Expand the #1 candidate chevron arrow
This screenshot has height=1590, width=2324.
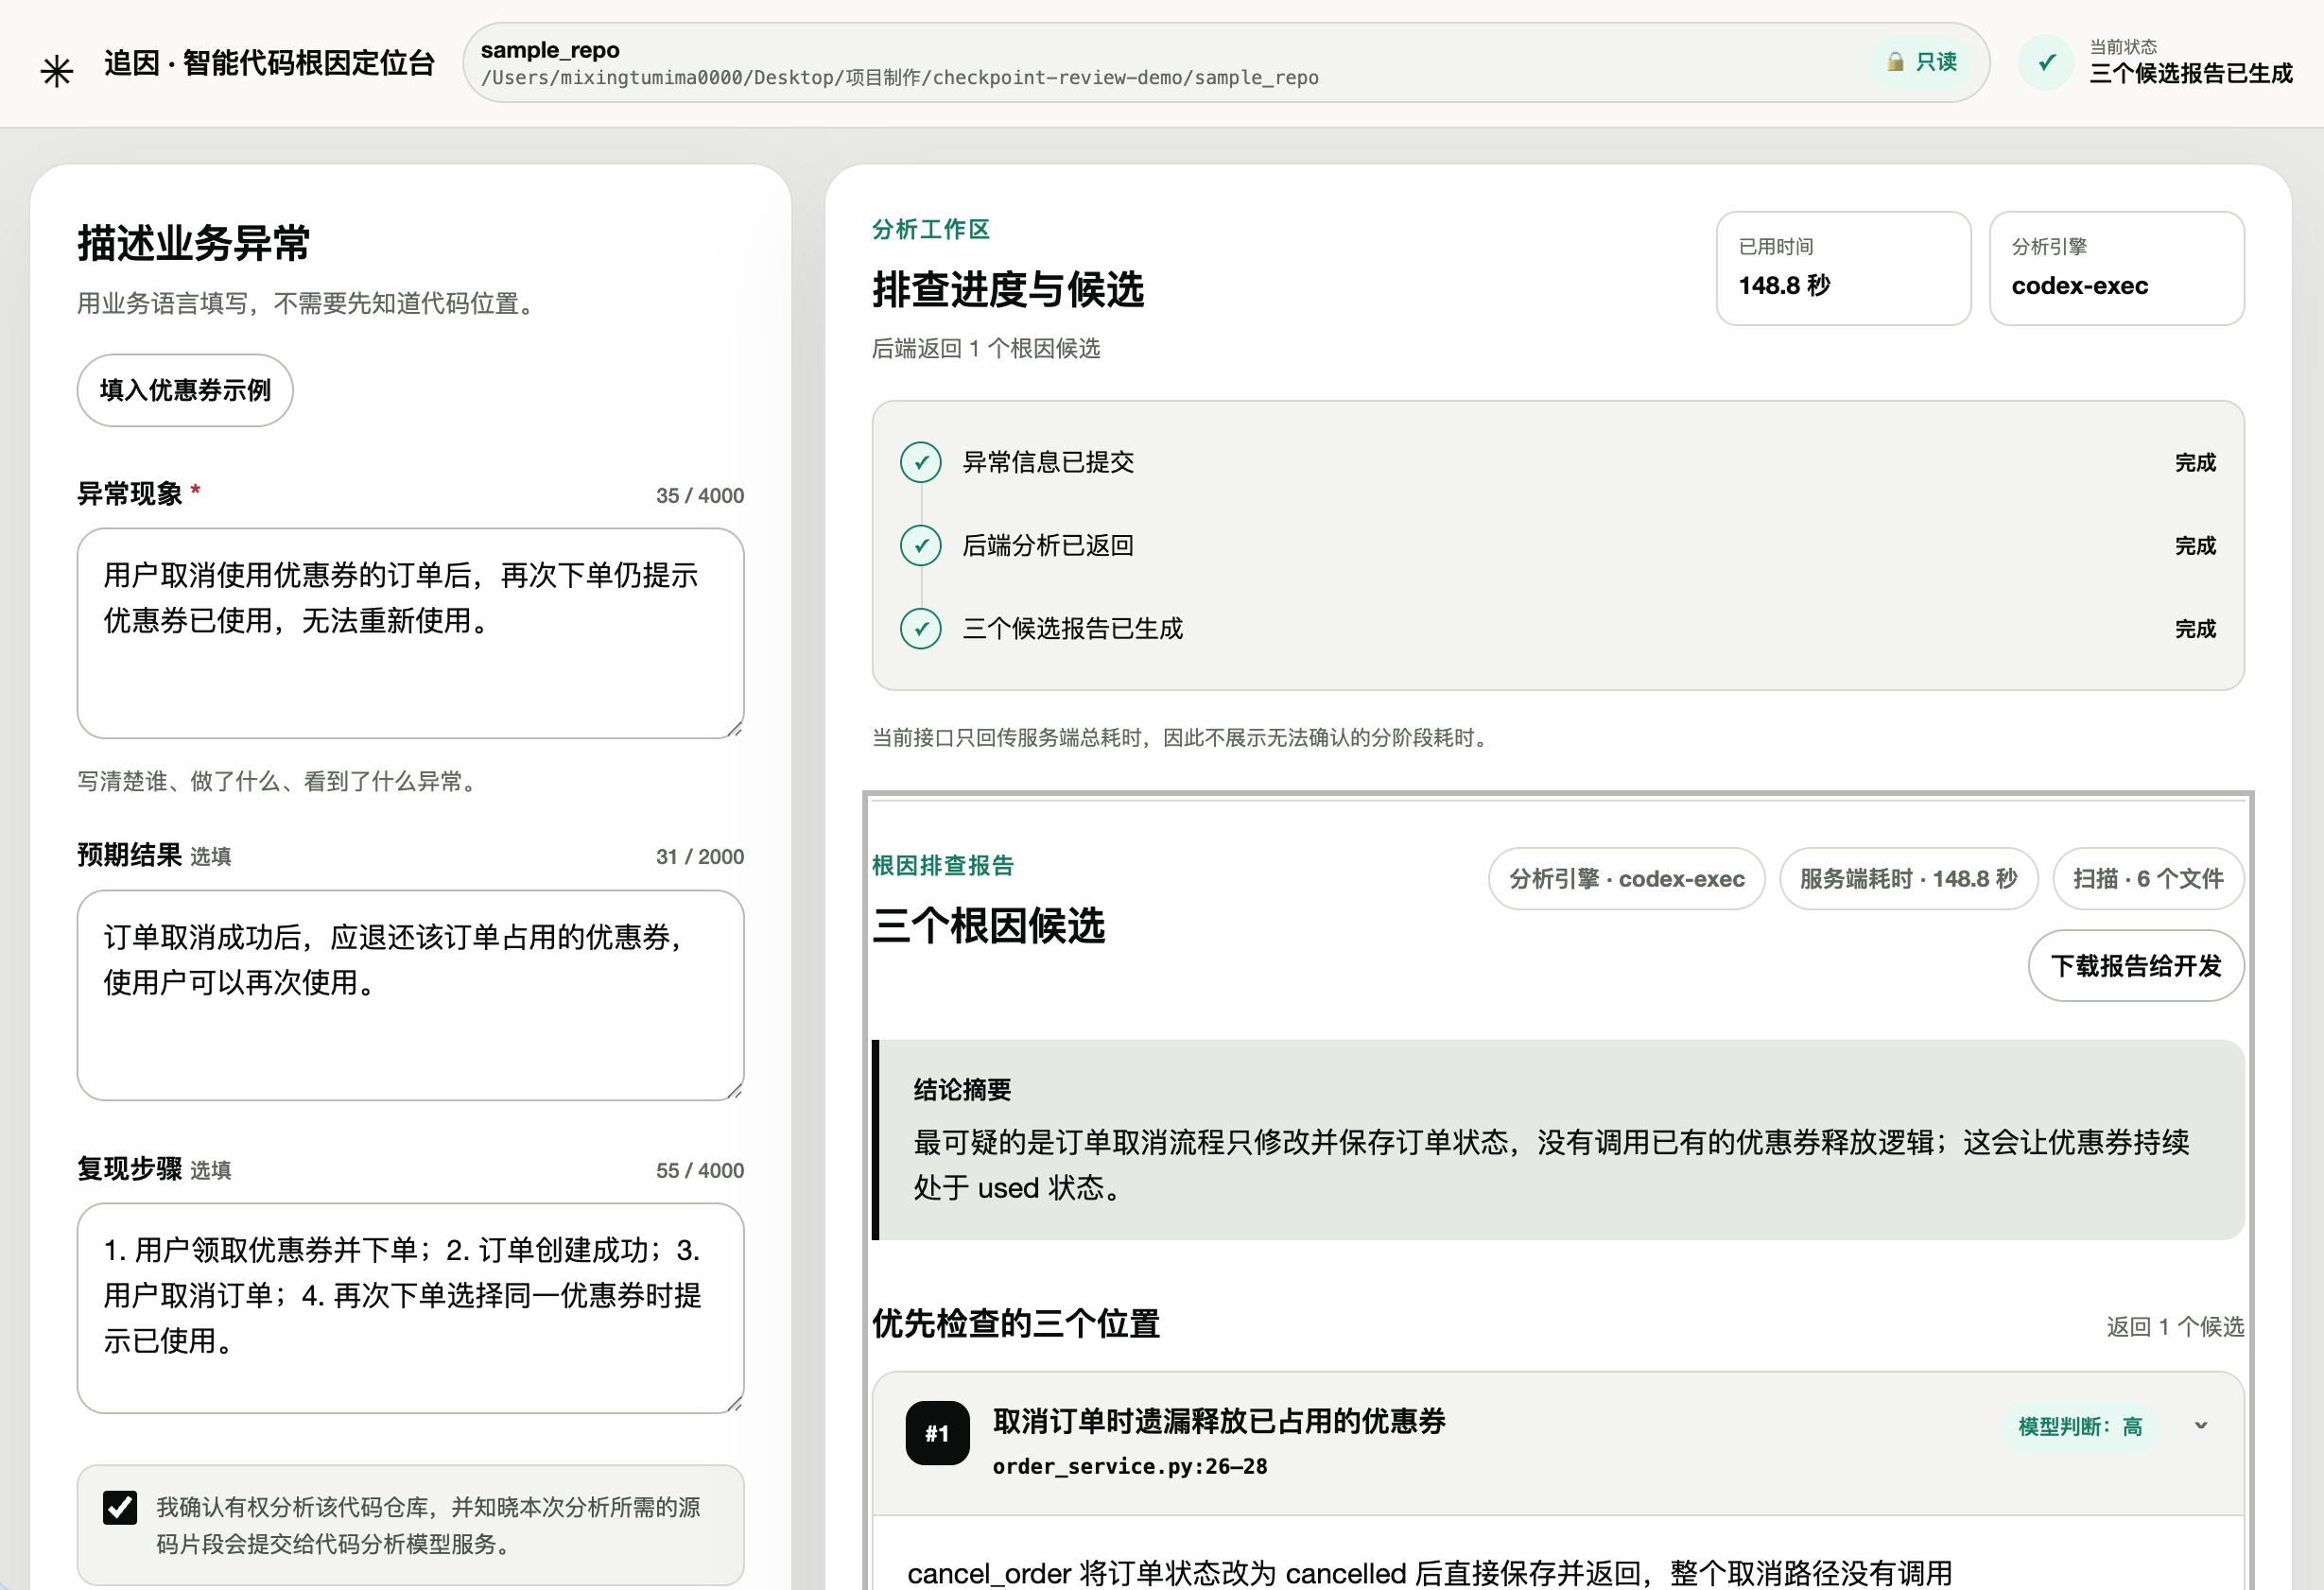[2200, 1425]
